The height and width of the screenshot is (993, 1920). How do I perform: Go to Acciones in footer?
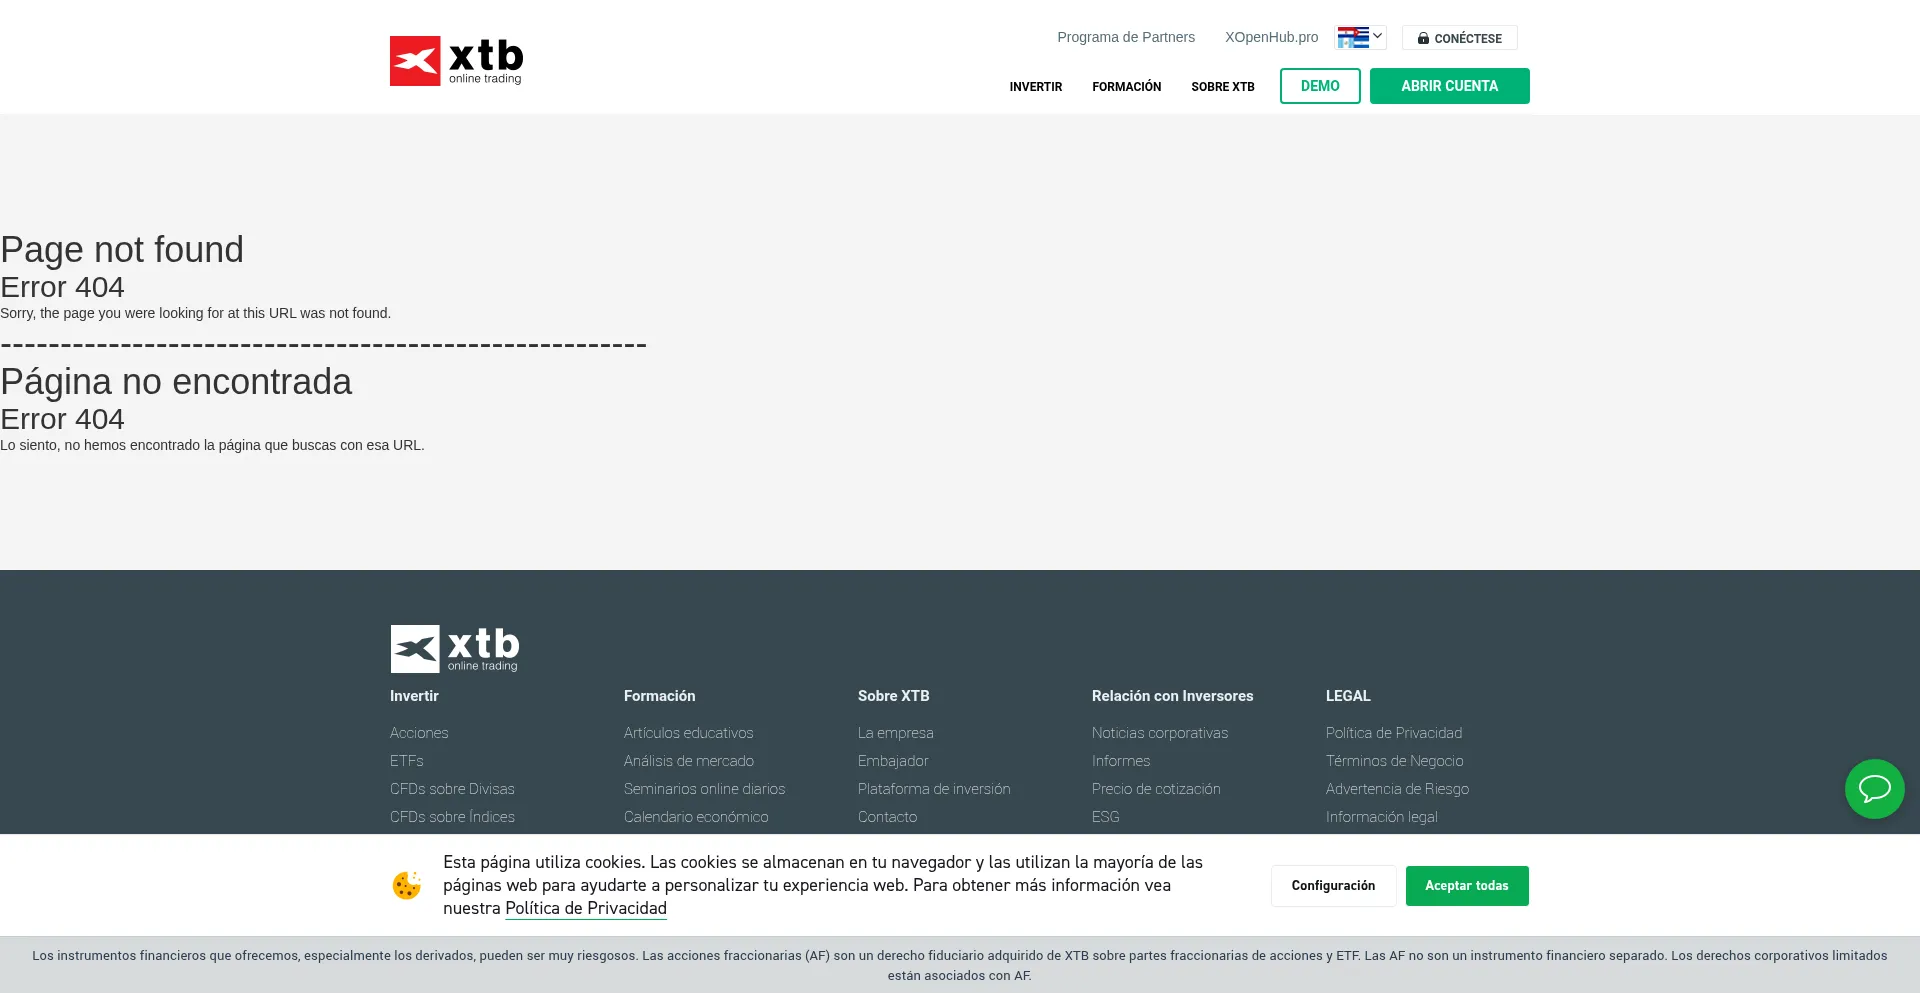(x=419, y=733)
